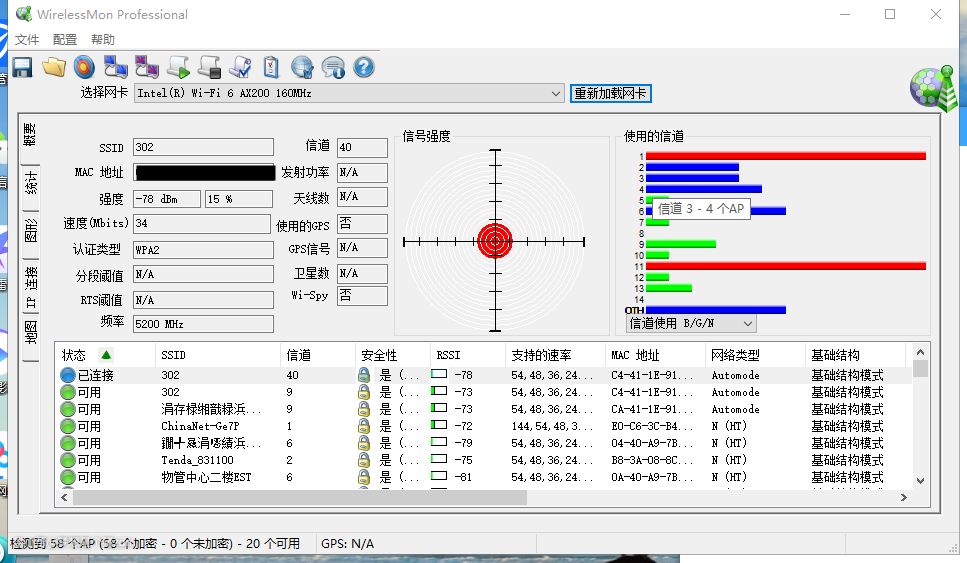The height and width of the screenshot is (563, 967).
Task: Click the 速度(Mbits) field showing 34
Action: 202,223
